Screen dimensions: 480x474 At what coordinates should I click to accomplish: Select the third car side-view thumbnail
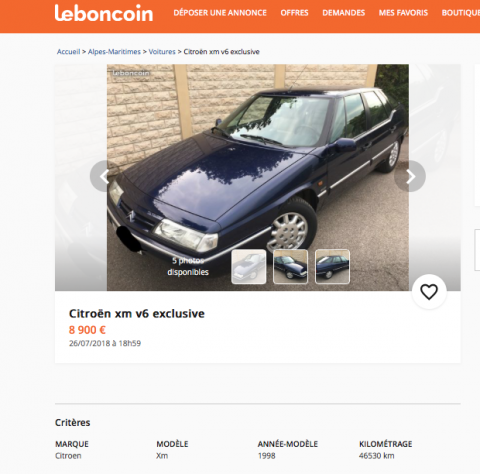[332, 267]
